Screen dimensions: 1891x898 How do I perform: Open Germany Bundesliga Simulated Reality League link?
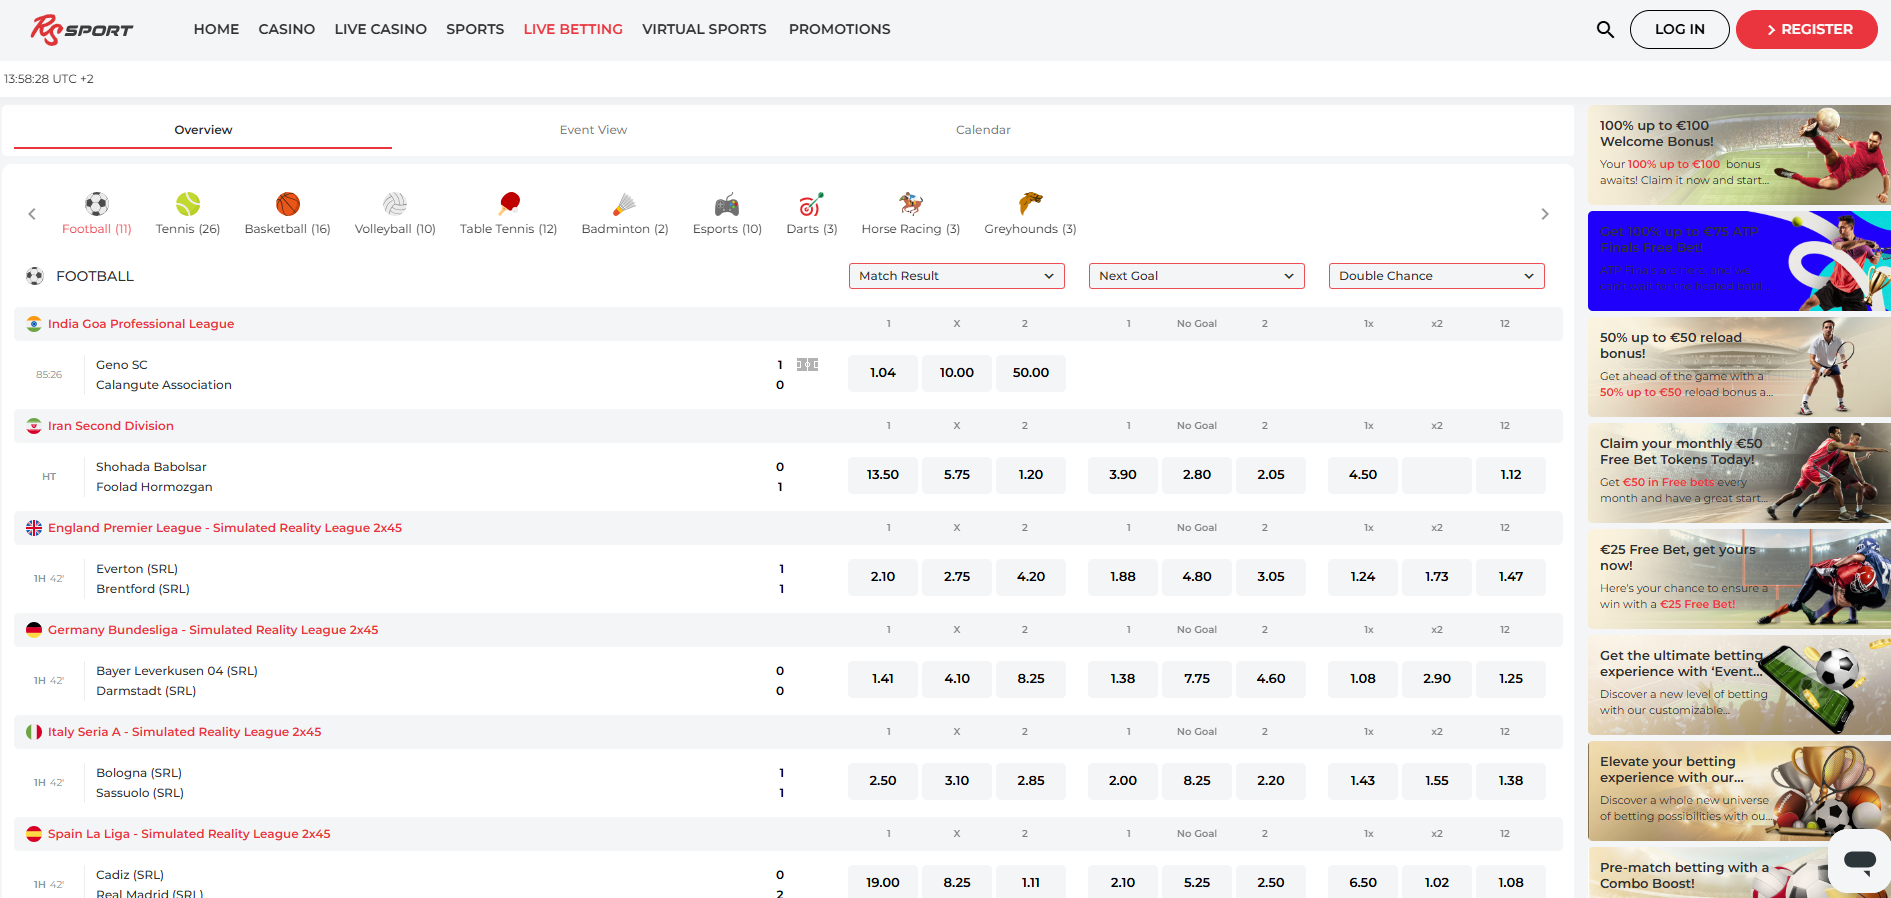(x=213, y=630)
